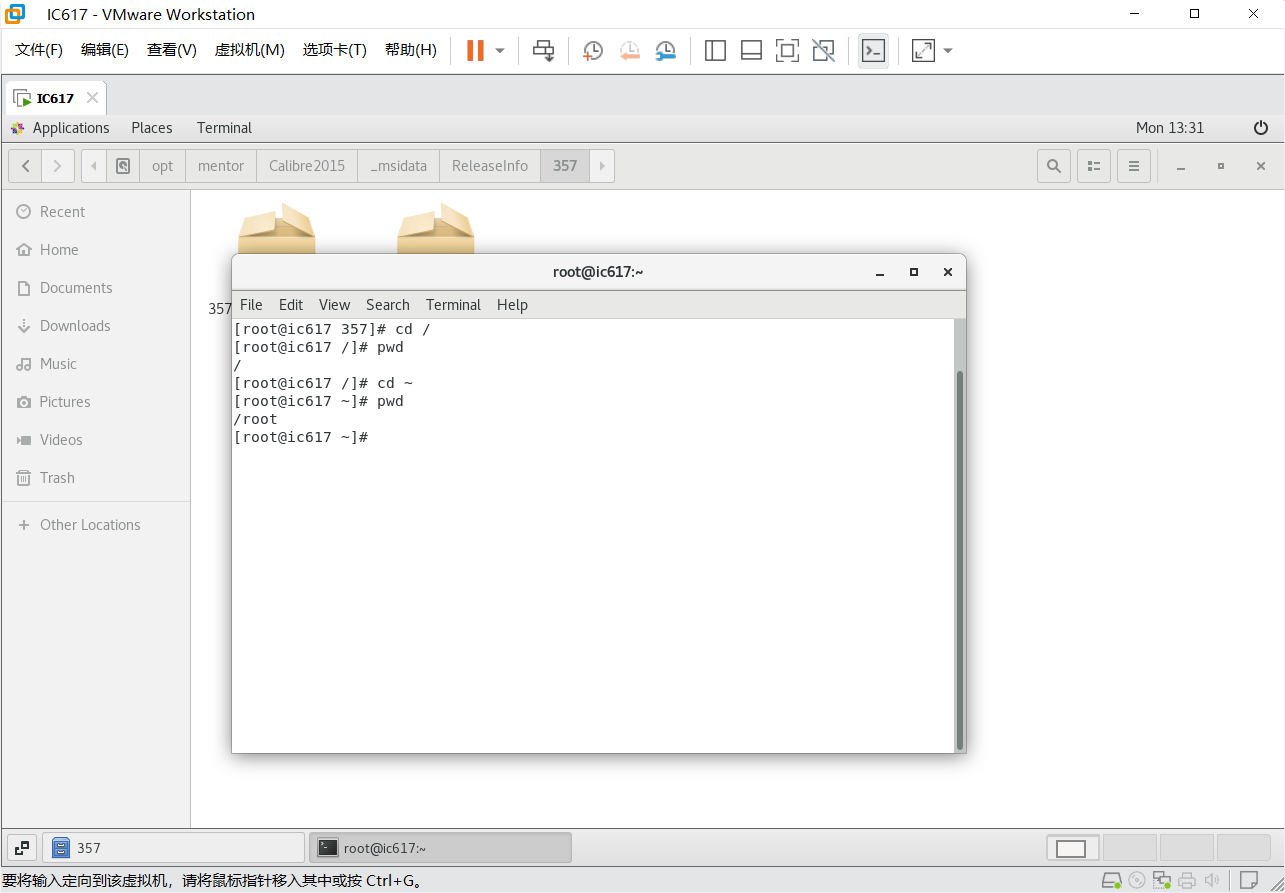This screenshot has height=893, width=1285.
Task: Open the stretch display options dropdown arrow
Action: pyautogui.click(x=948, y=50)
